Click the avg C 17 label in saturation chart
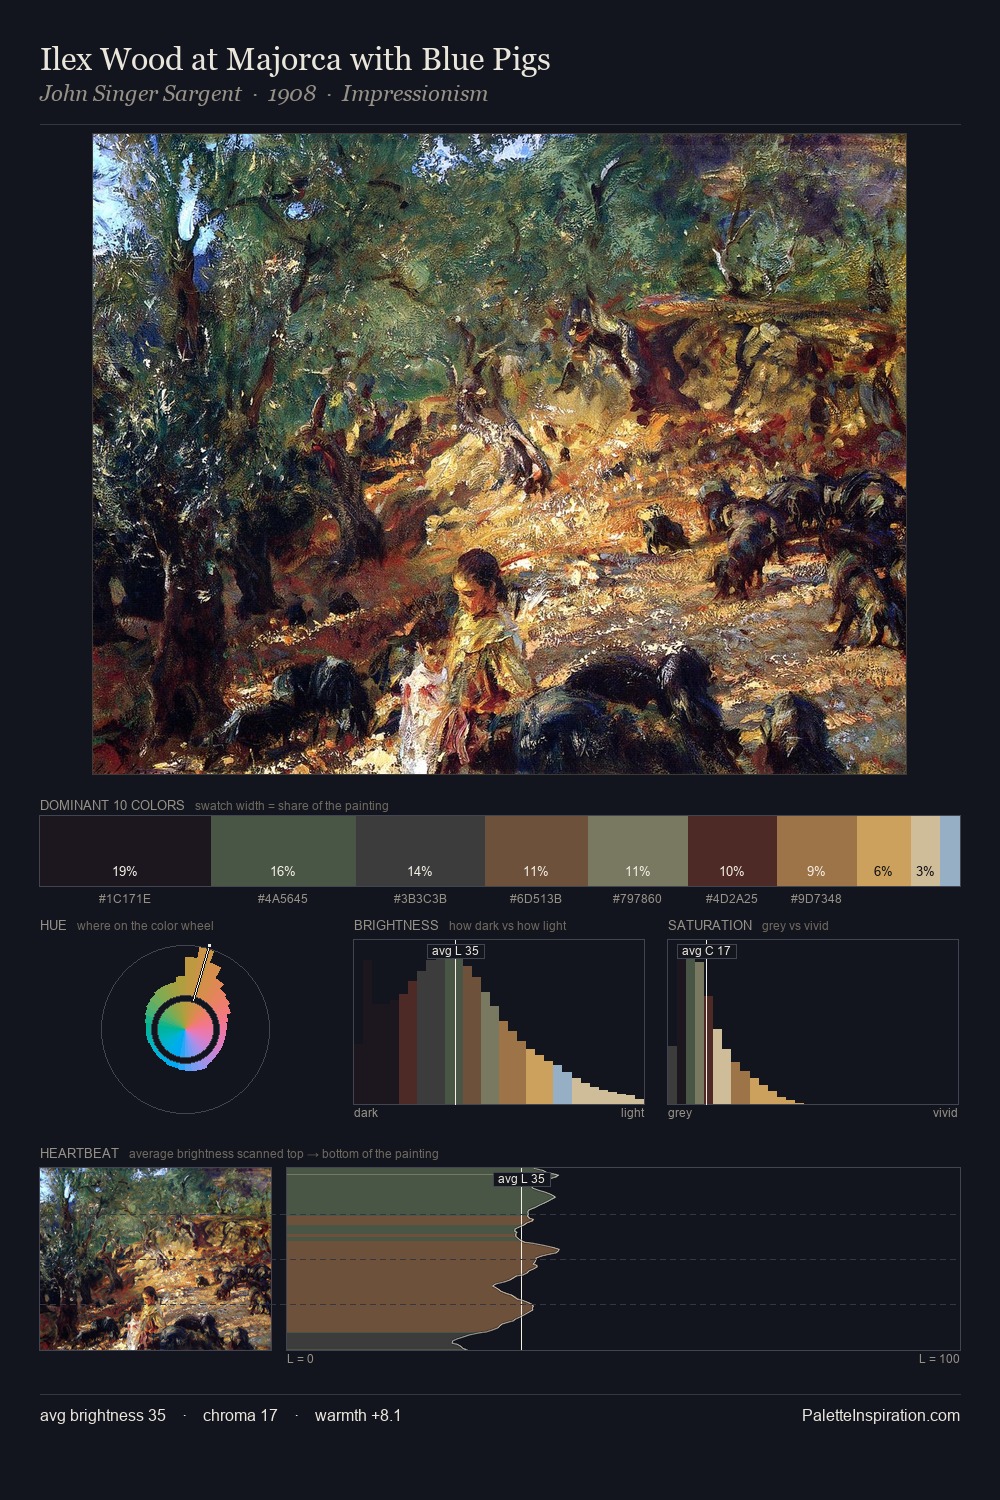 [x=706, y=951]
